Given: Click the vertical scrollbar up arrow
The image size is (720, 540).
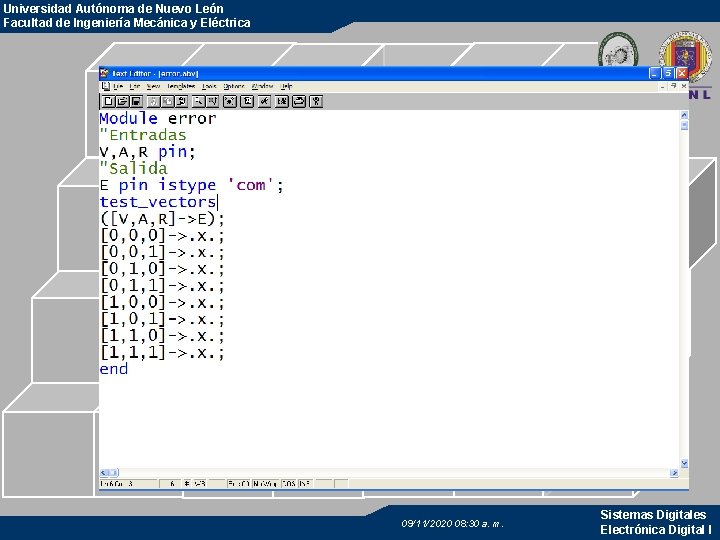Looking at the screenshot, I should (x=684, y=115).
